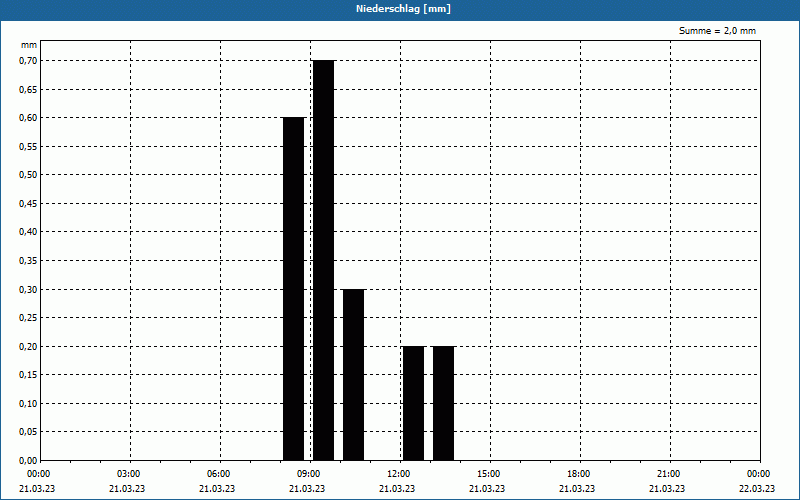800x500 pixels.
Task: Click the 18:00 time label
Action: (579, 474)
